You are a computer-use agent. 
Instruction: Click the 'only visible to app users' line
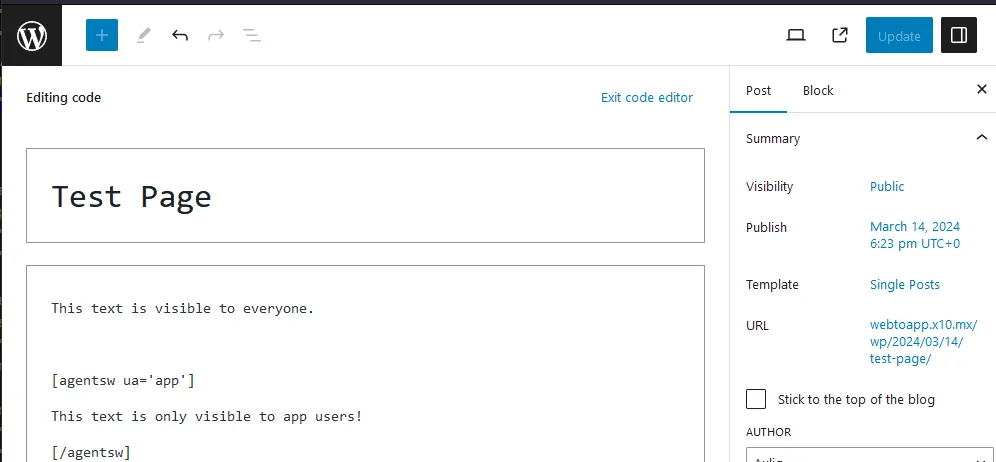click(x=207, y=416)
